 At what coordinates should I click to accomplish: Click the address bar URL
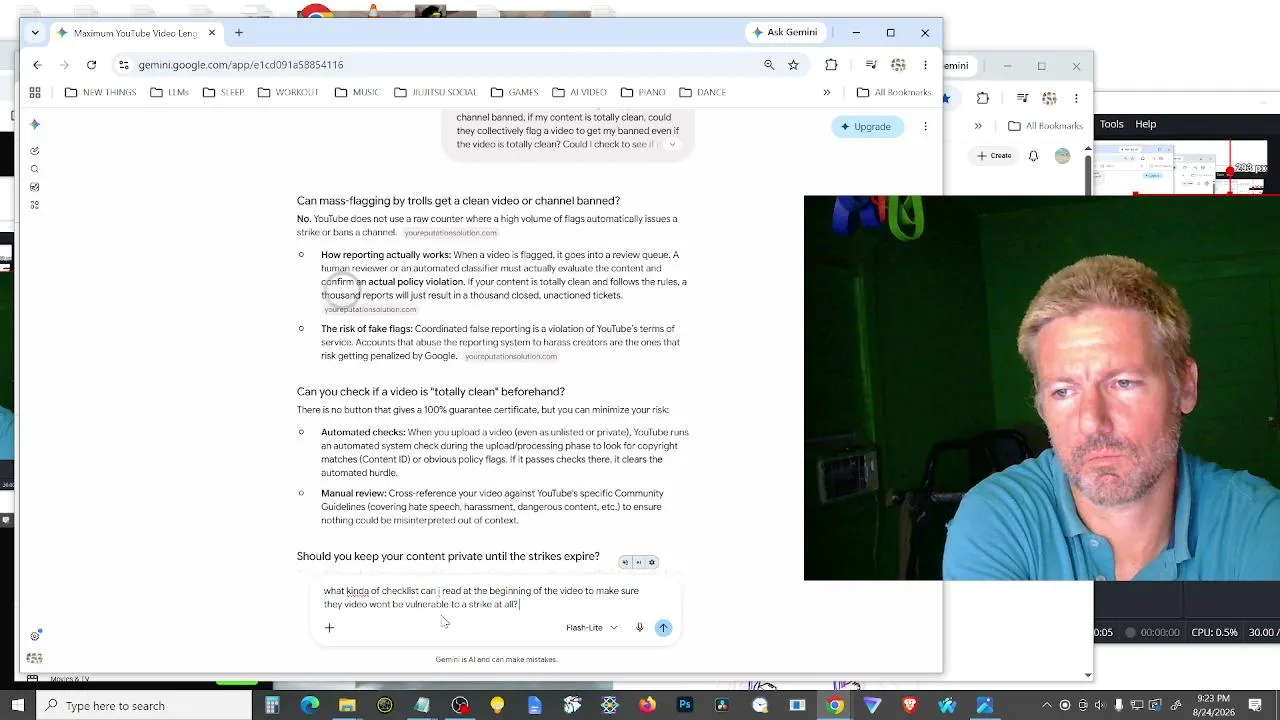point(241,65)
